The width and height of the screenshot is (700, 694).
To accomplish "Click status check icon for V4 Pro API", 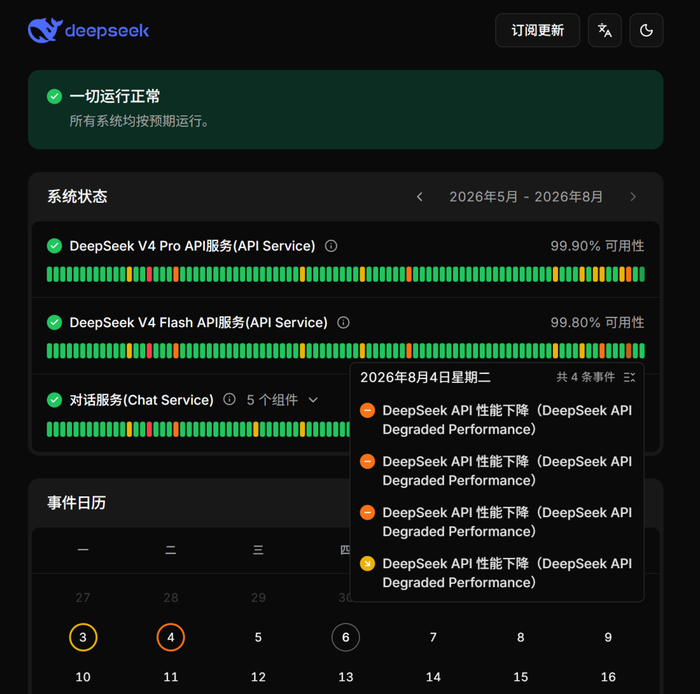I will pos(54,246).
